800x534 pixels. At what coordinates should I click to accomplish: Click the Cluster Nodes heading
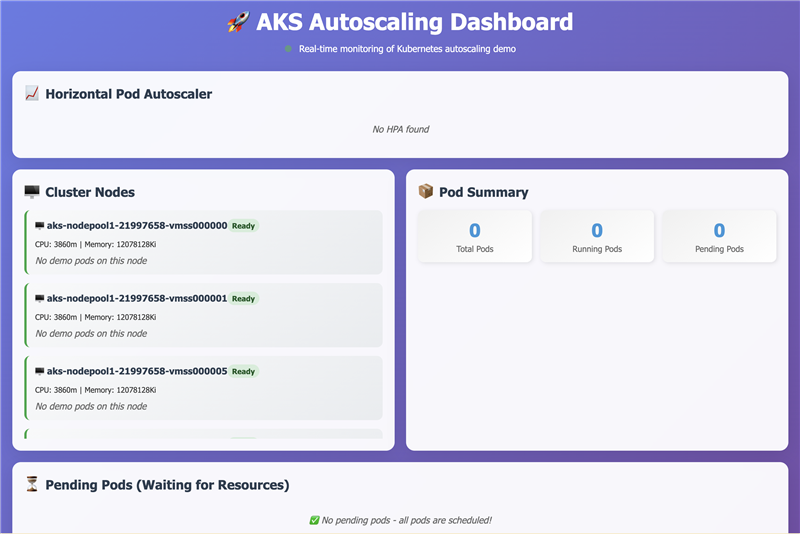click(x=90, y=192)
